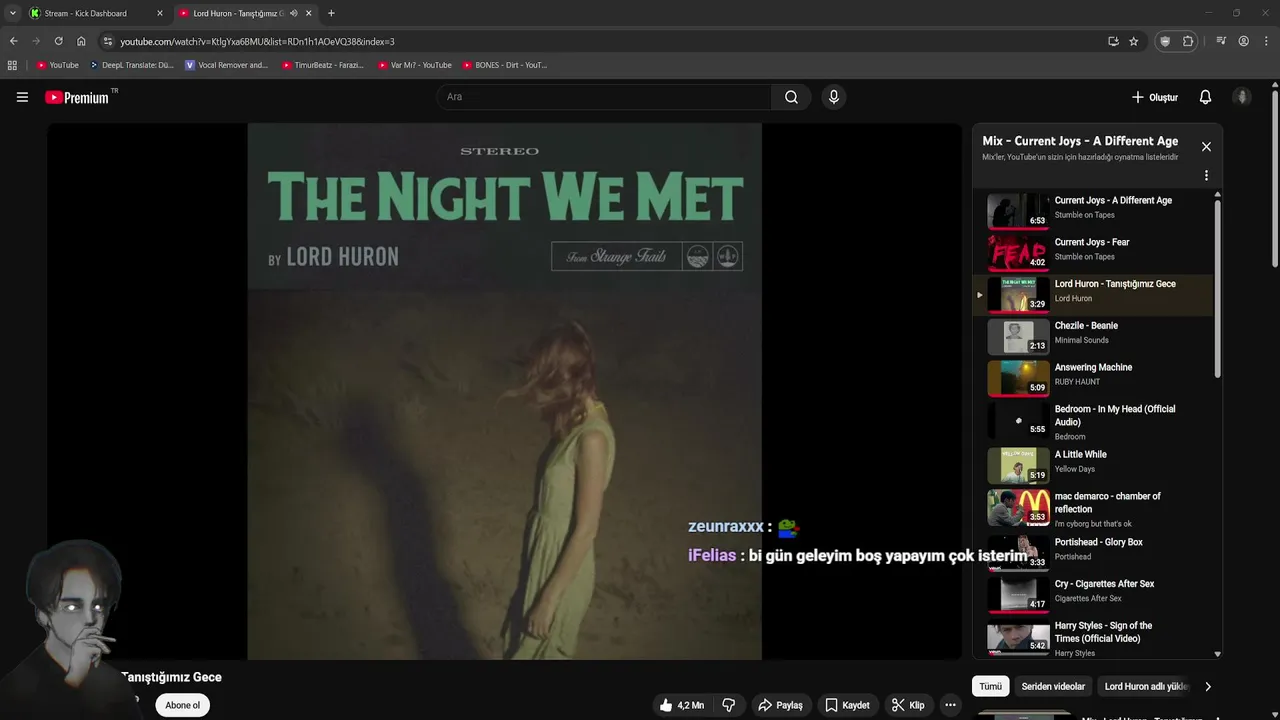Click the YouTube URL address bar

click(x=600, y=41)
